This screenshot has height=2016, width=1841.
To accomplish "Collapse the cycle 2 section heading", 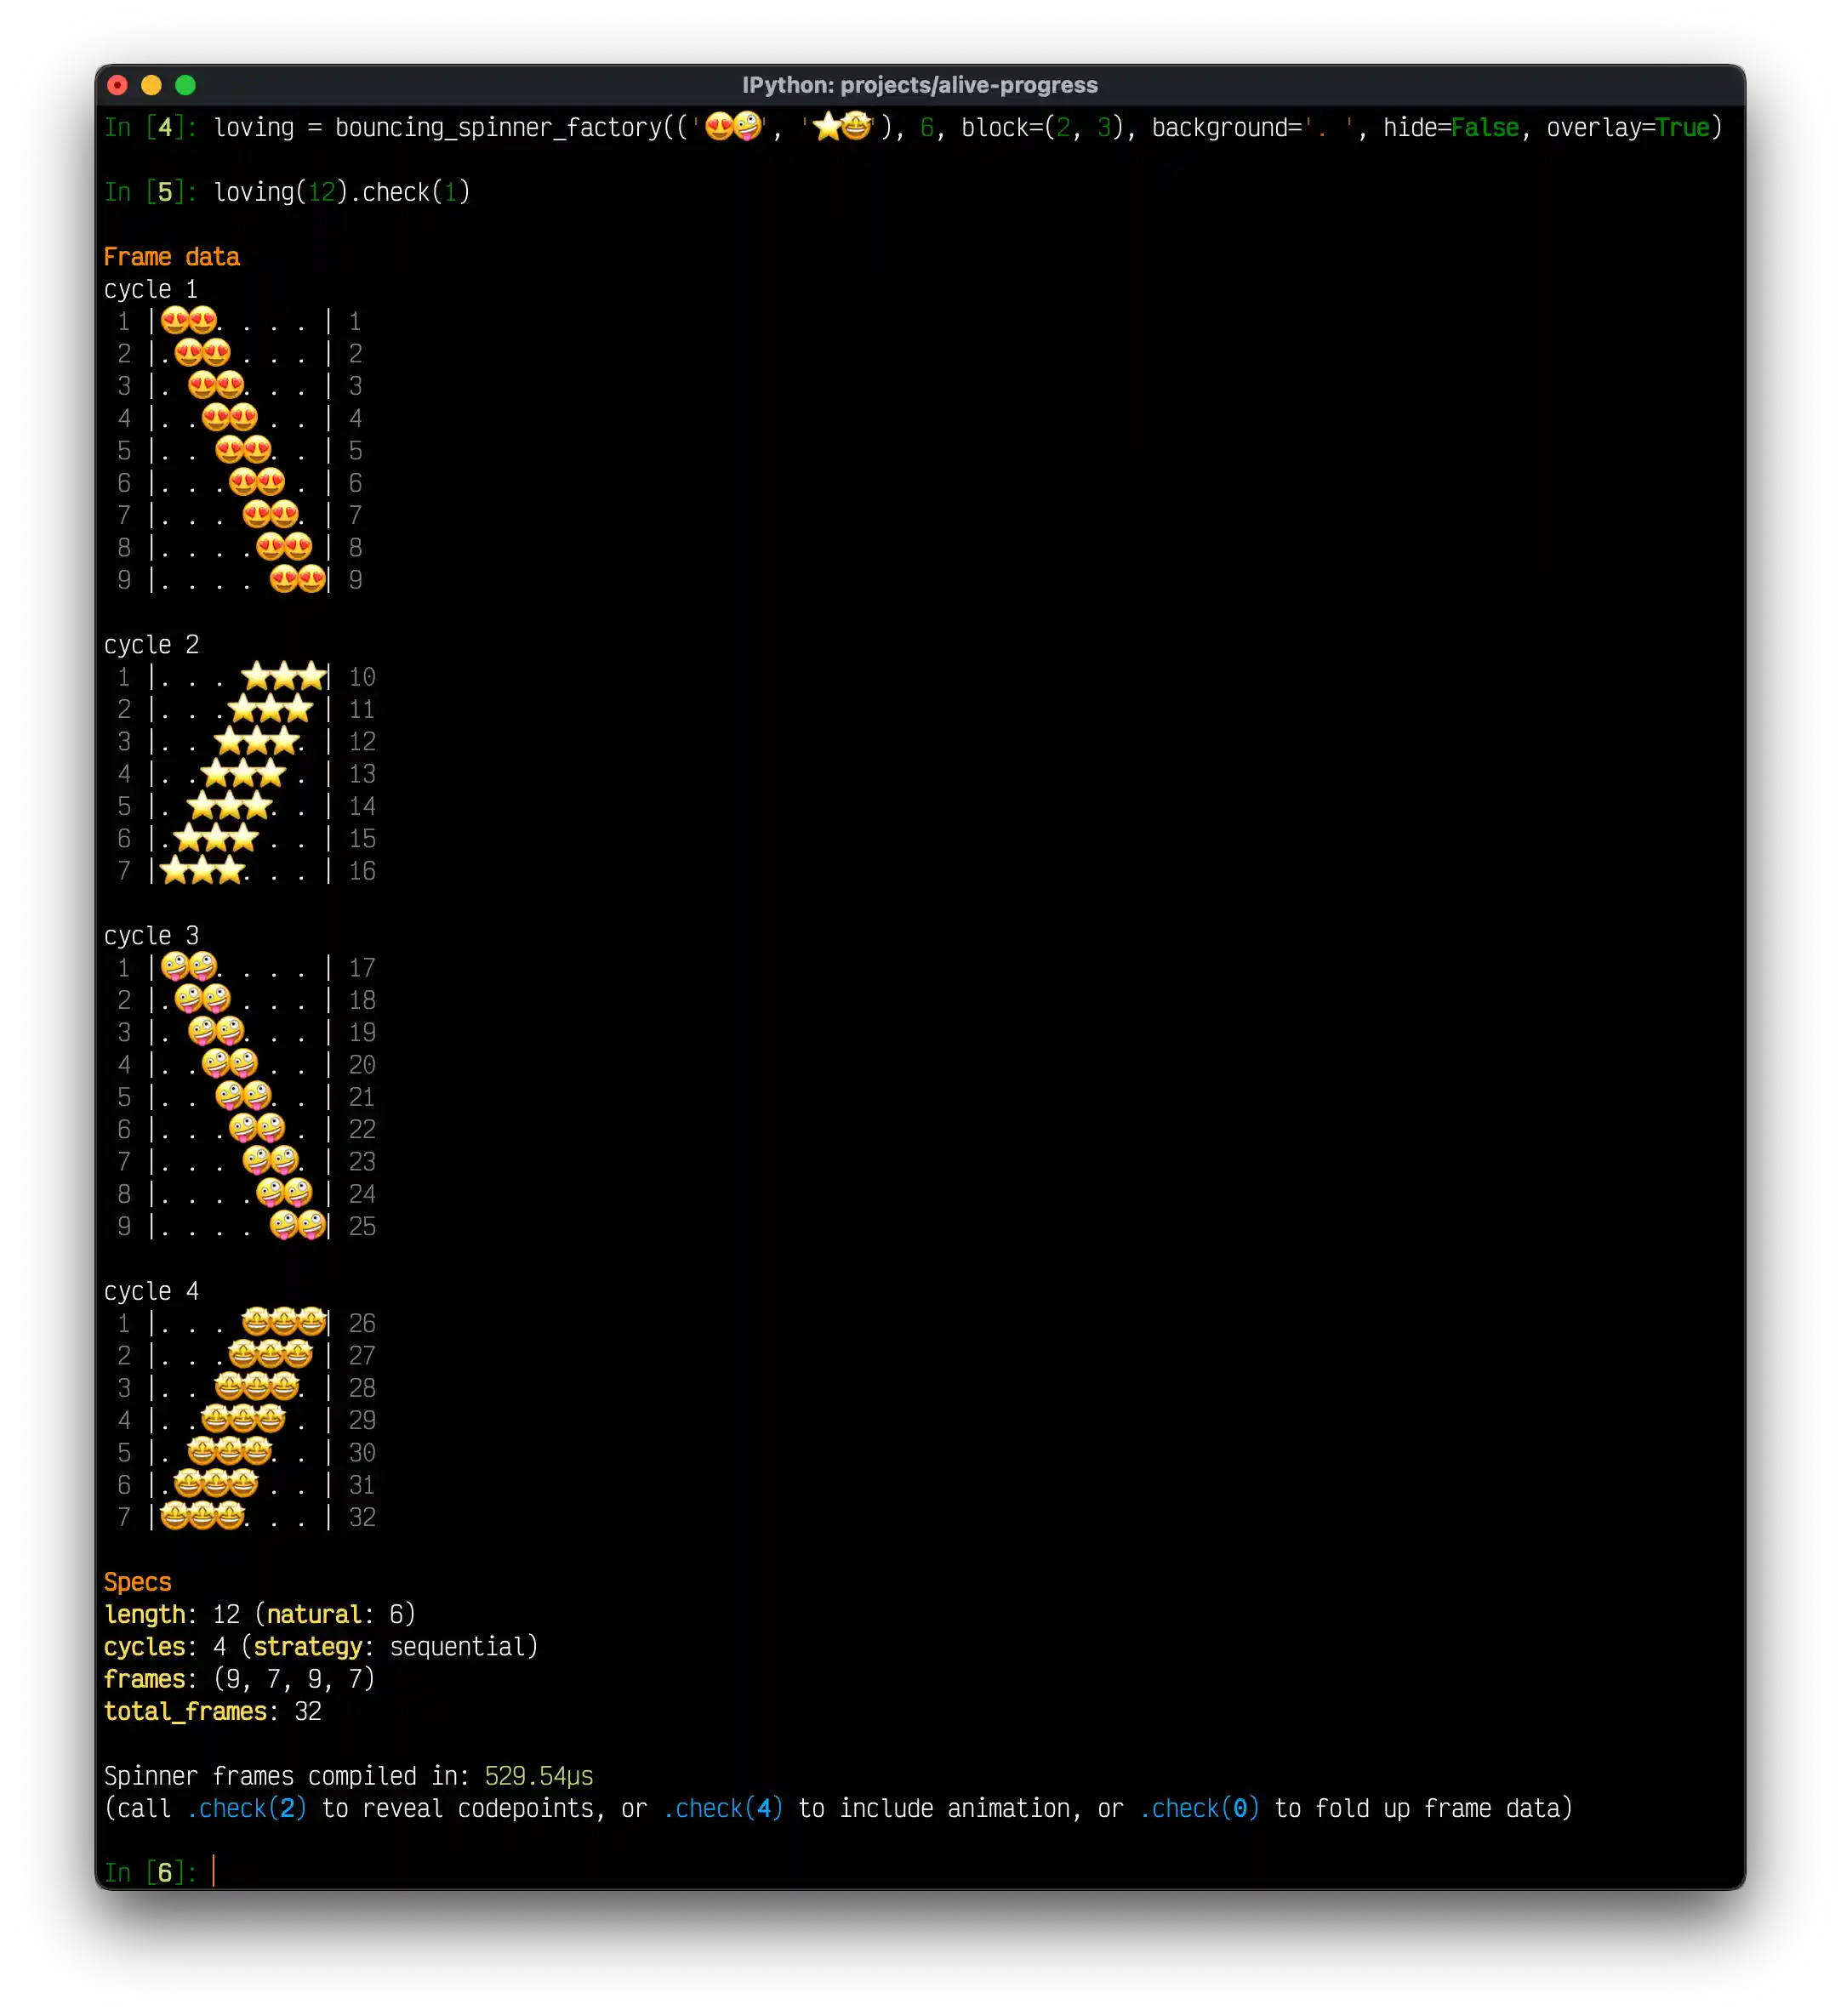I will click(x=151, y=644).
